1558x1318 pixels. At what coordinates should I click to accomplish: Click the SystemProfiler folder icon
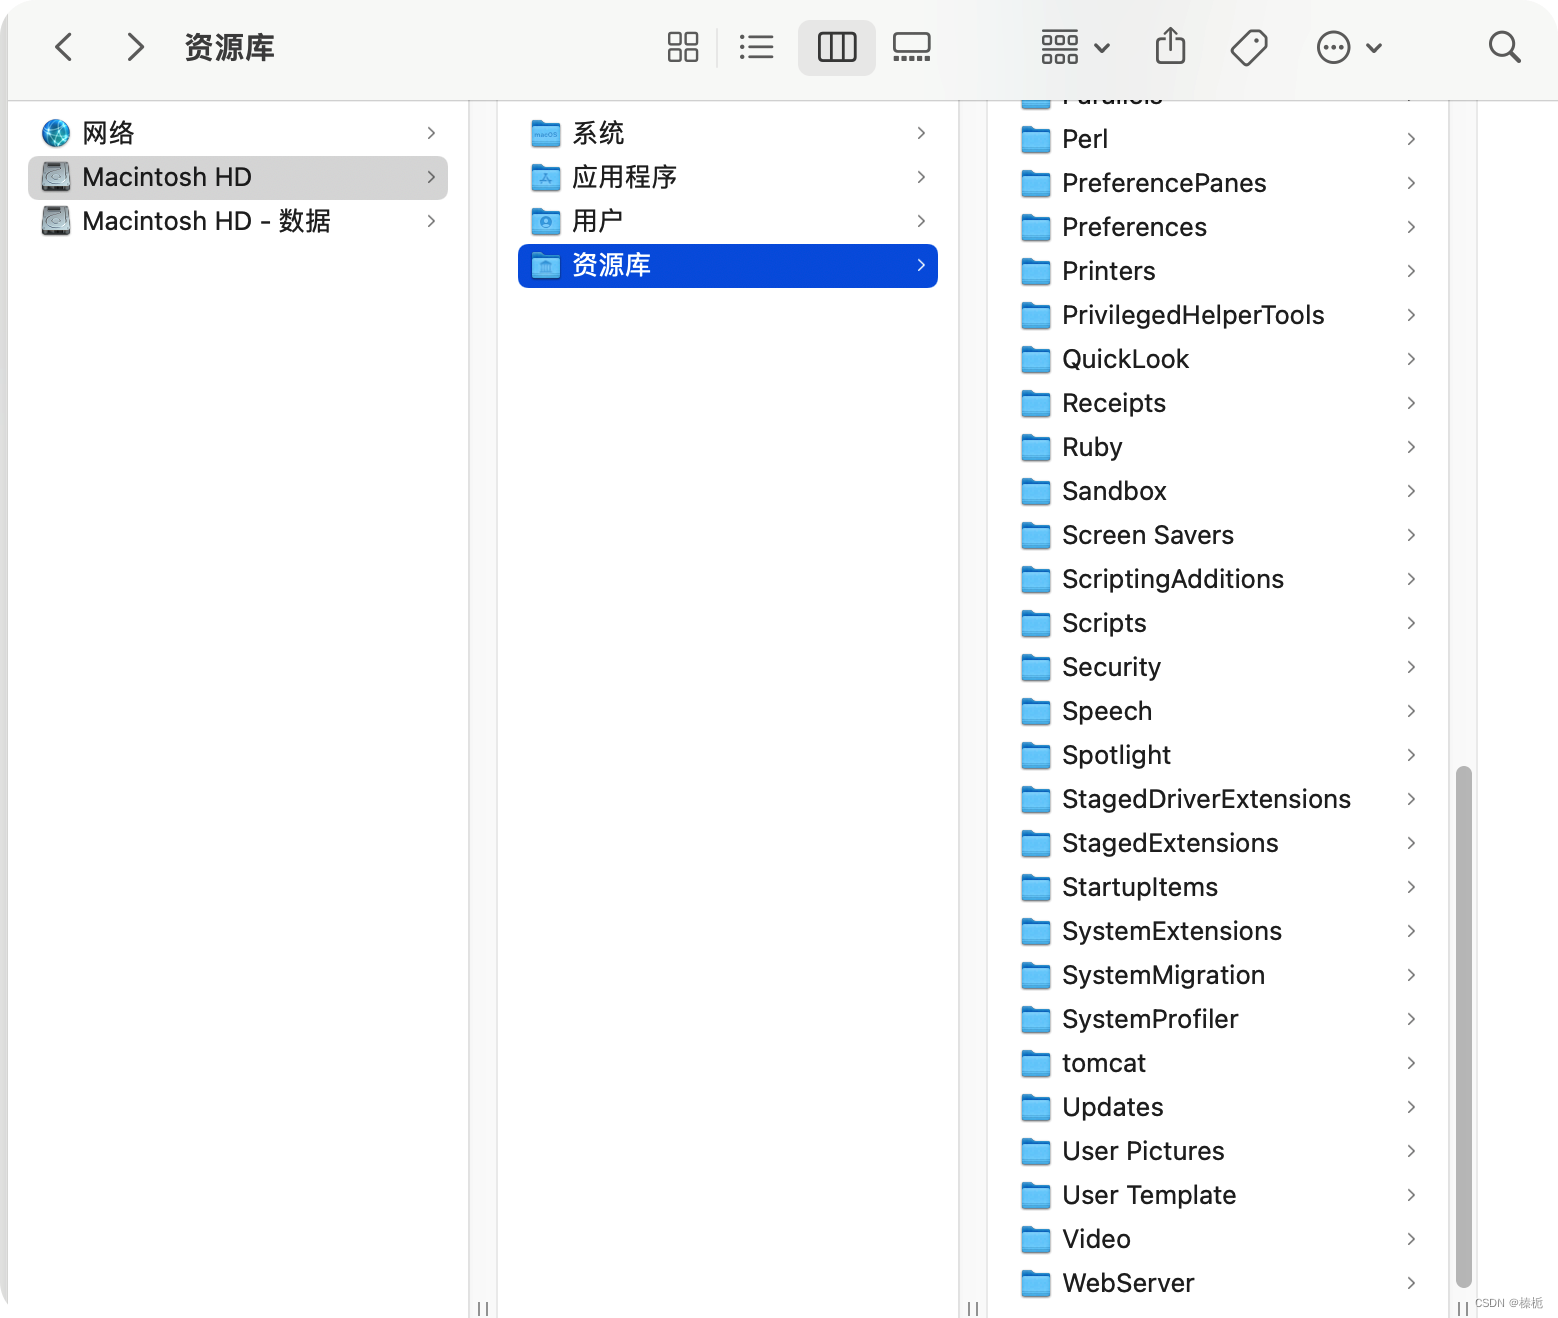(1036, 1019)
